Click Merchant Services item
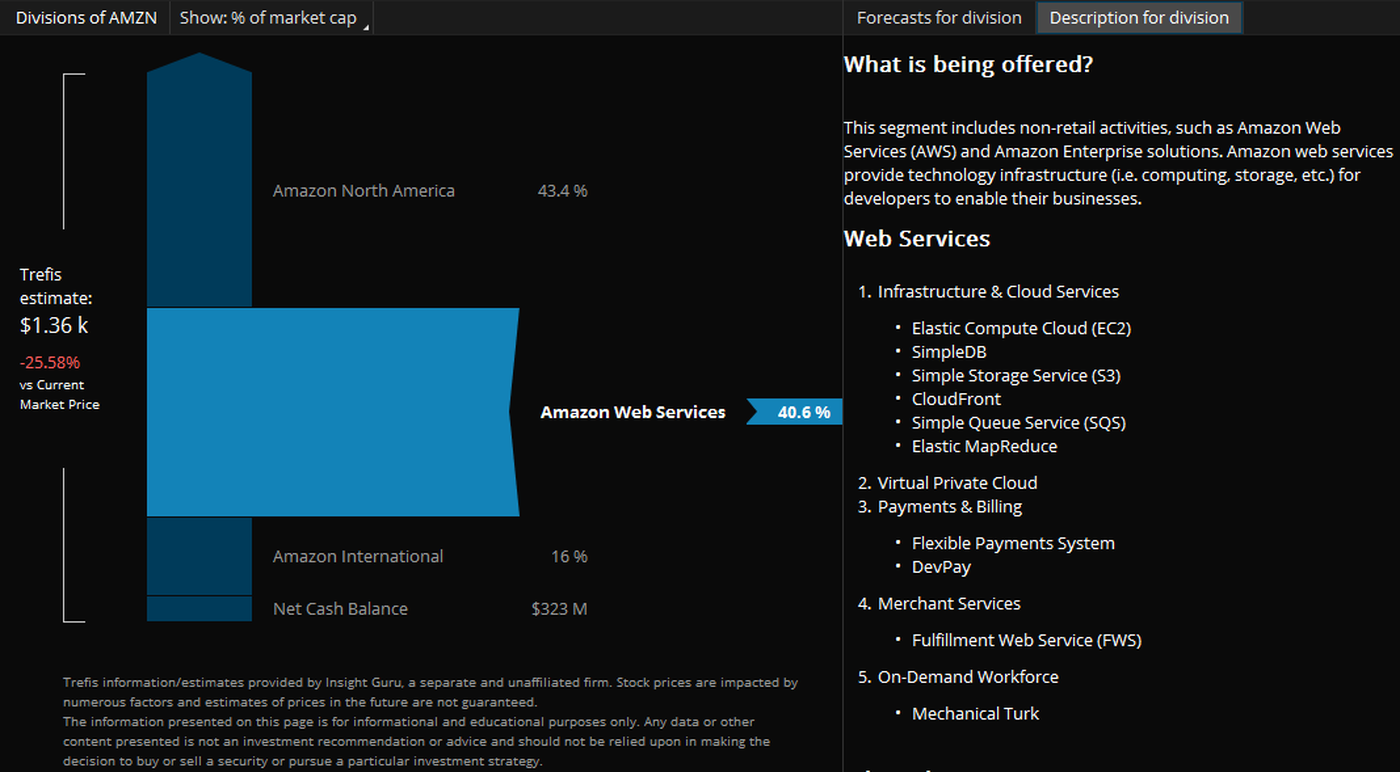The height and width of the screenshot is (772, 1400). pyautogui.click(x=949, y=604)
